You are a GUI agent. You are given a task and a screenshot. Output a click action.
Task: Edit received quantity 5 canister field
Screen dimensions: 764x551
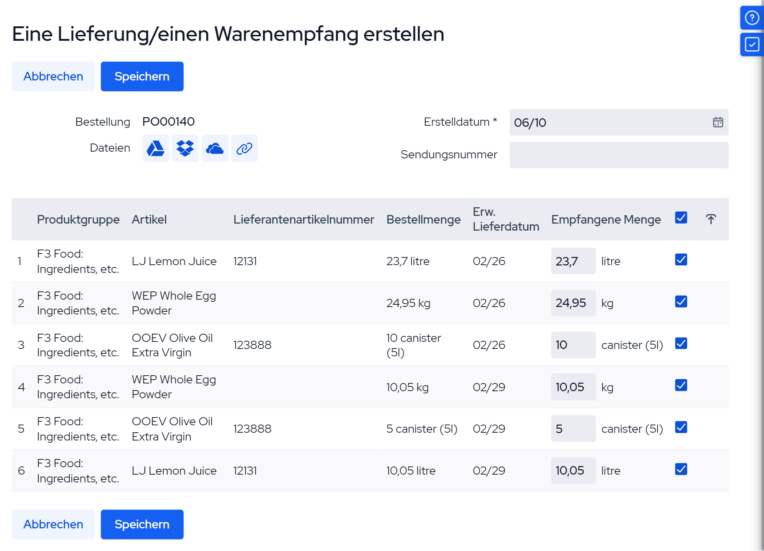(x=573, y=429)
